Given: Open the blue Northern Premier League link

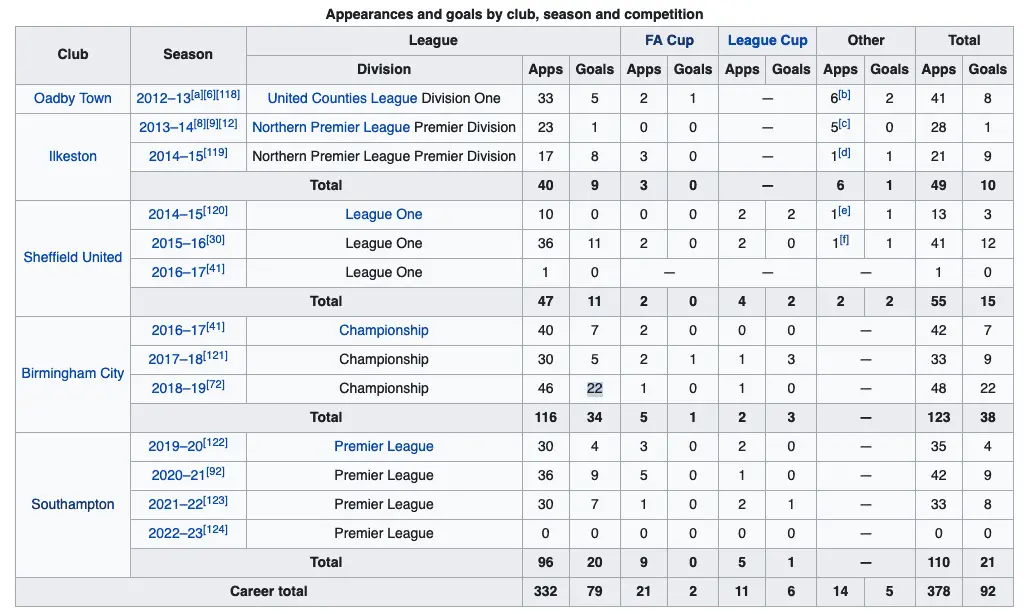Looking at the screenshot, I should pos(331,127).
